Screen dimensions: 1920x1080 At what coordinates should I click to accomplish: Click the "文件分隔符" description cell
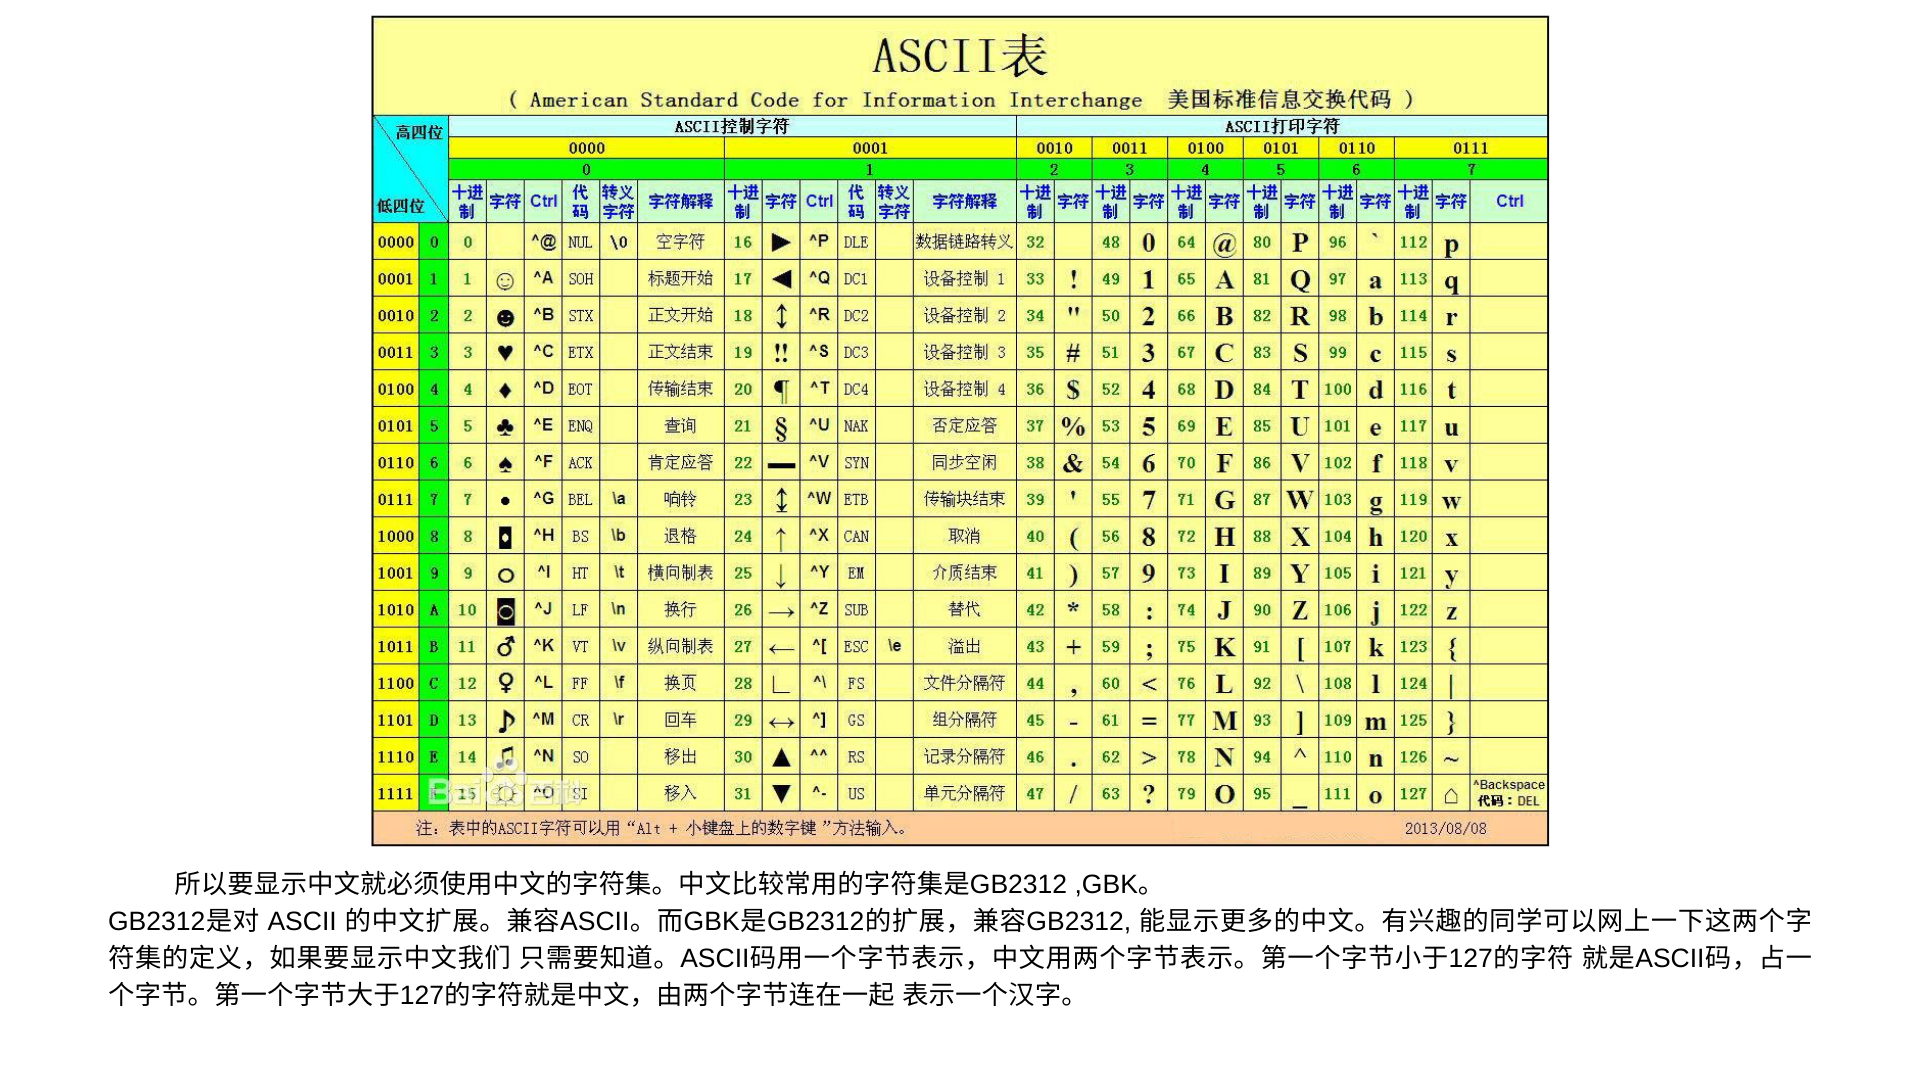click(x=964, y=683)
